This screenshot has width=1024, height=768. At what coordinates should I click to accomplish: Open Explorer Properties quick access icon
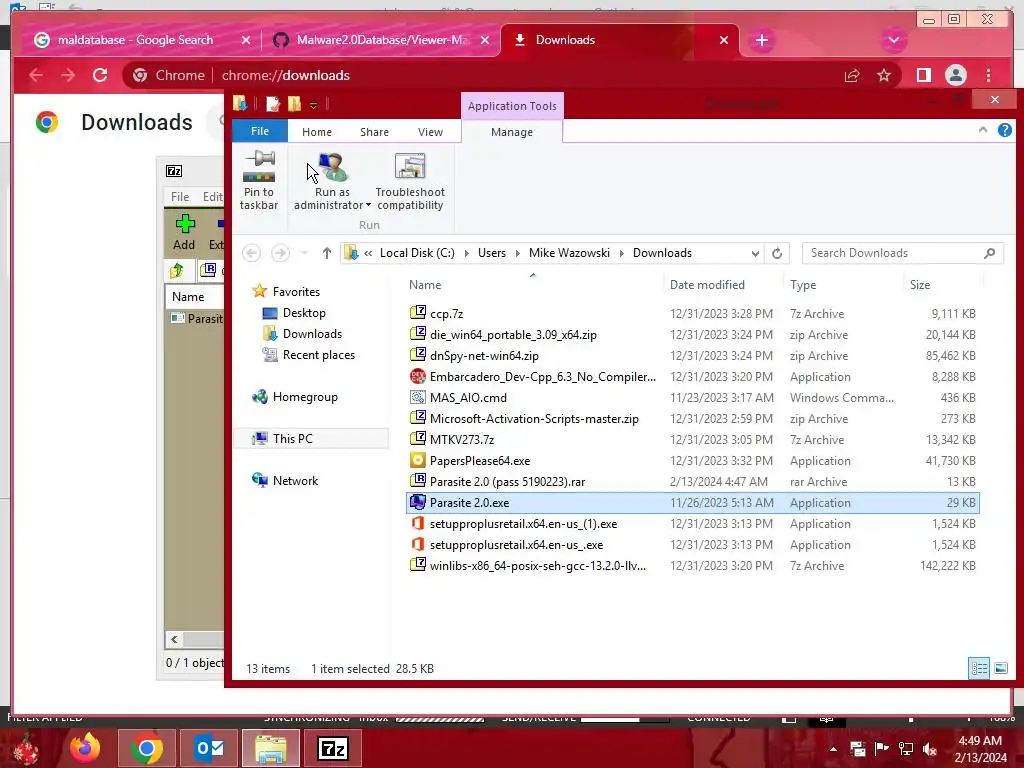(273, 104)
